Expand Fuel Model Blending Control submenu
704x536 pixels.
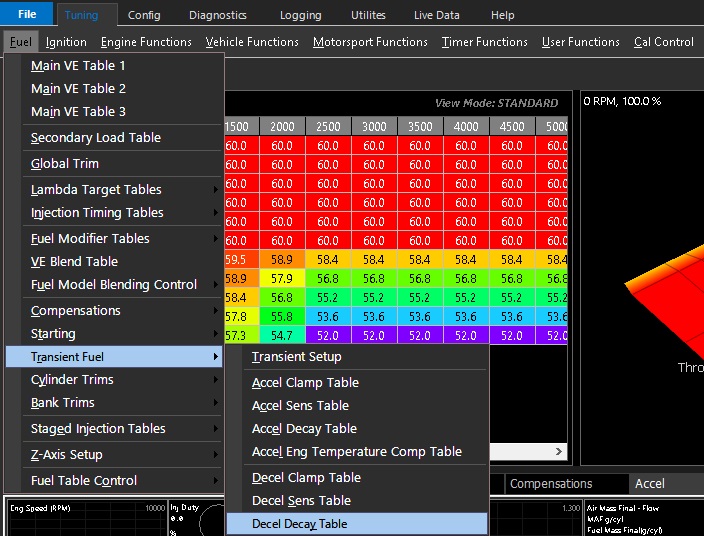(x=114, y=285)
